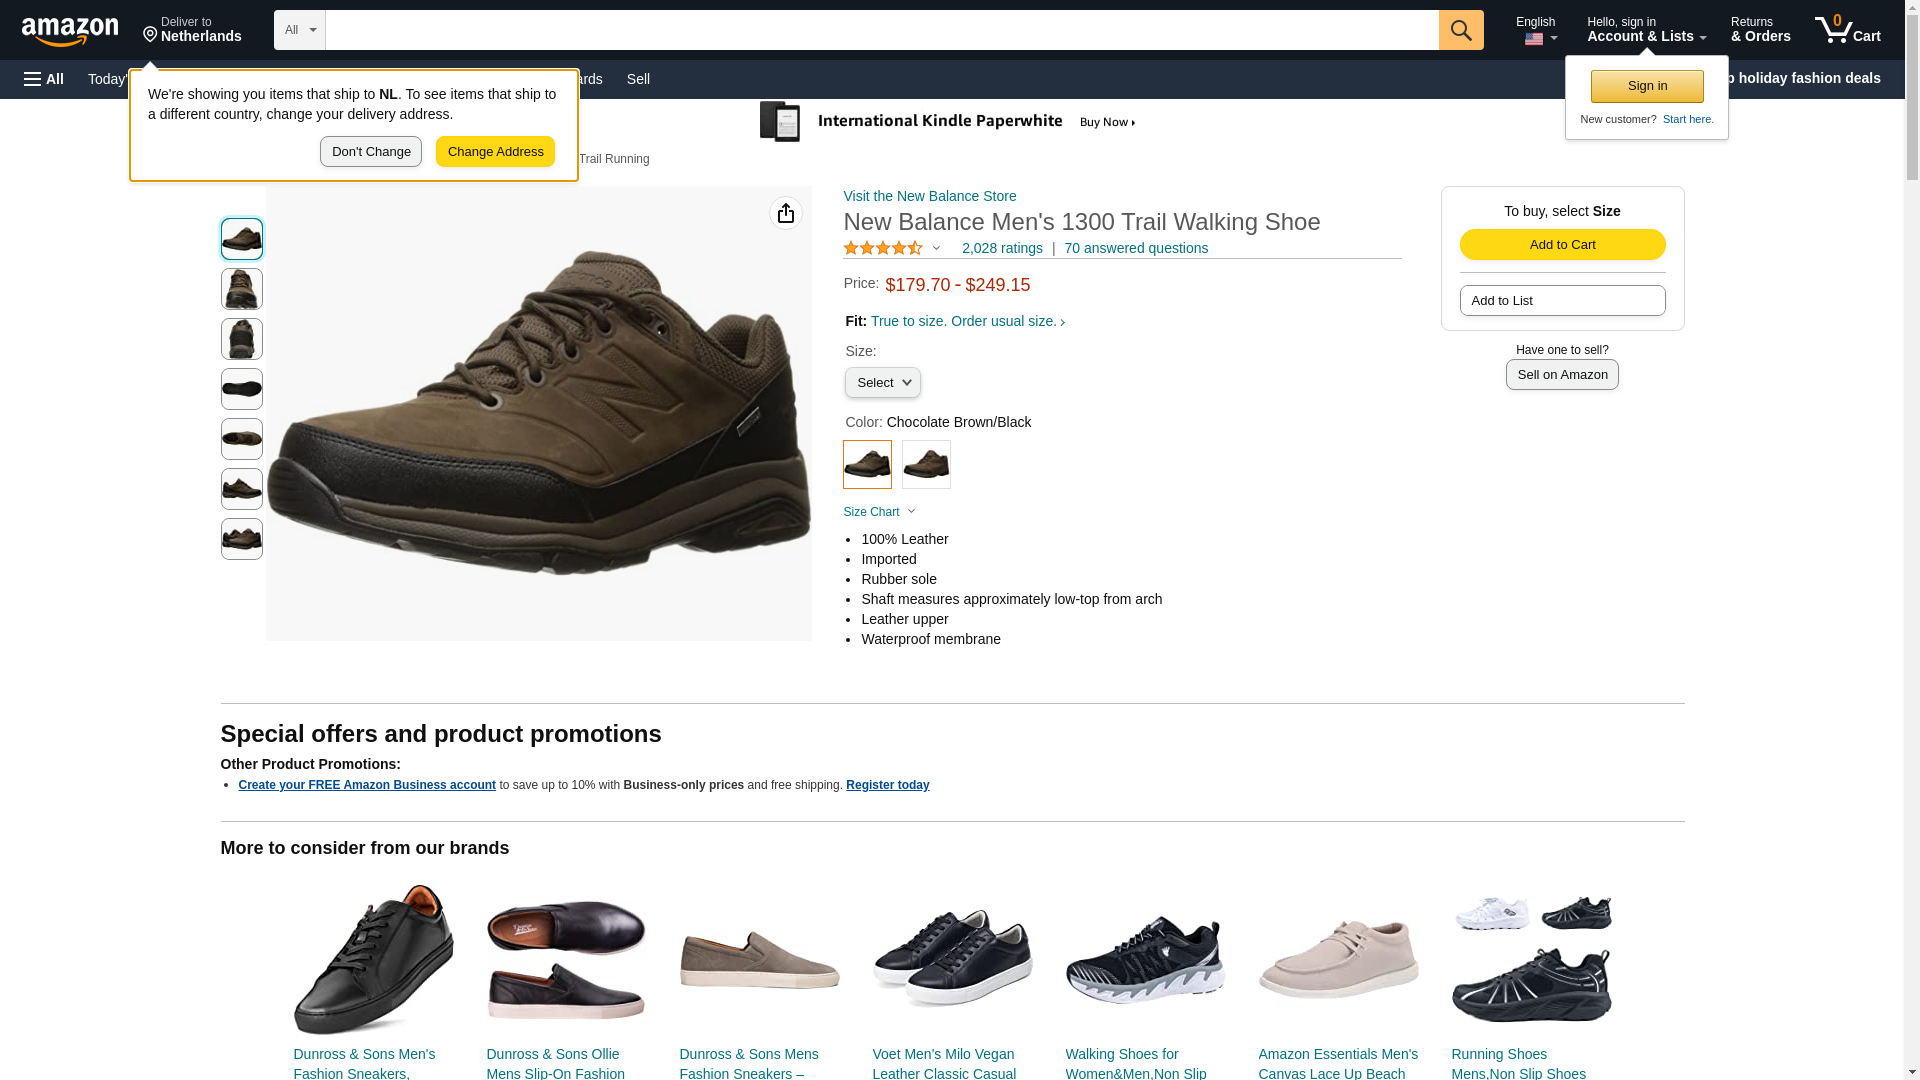
Task: Click the Amazon logo
Action: [x=70, y=31]
